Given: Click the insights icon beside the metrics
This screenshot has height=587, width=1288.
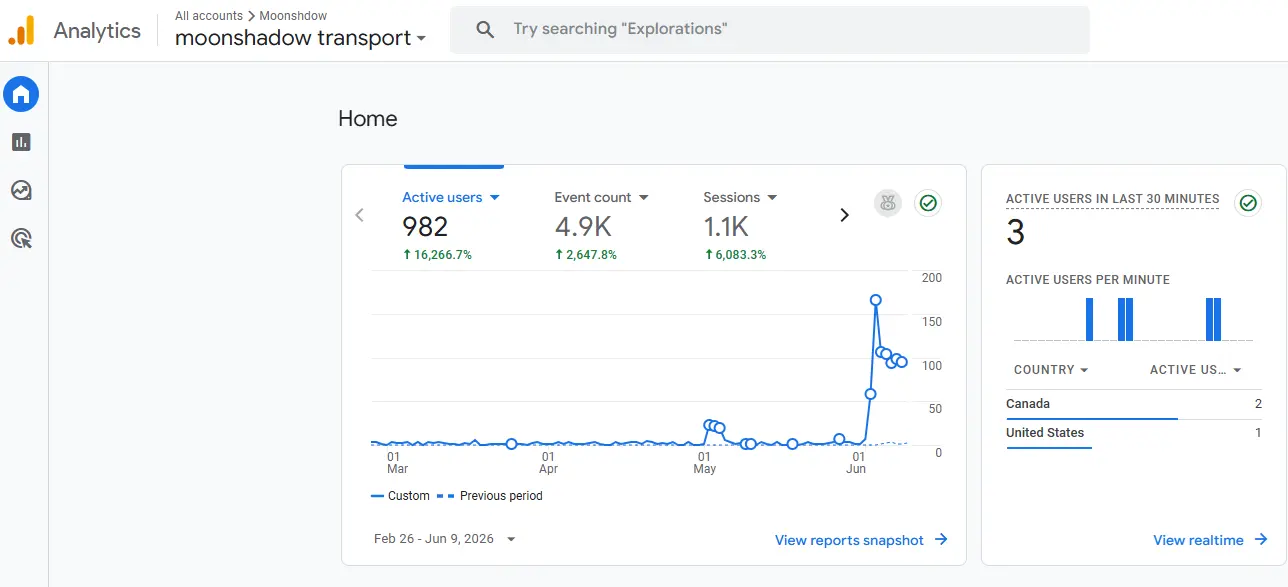Looking at the screenshot, I should point(888,203).
